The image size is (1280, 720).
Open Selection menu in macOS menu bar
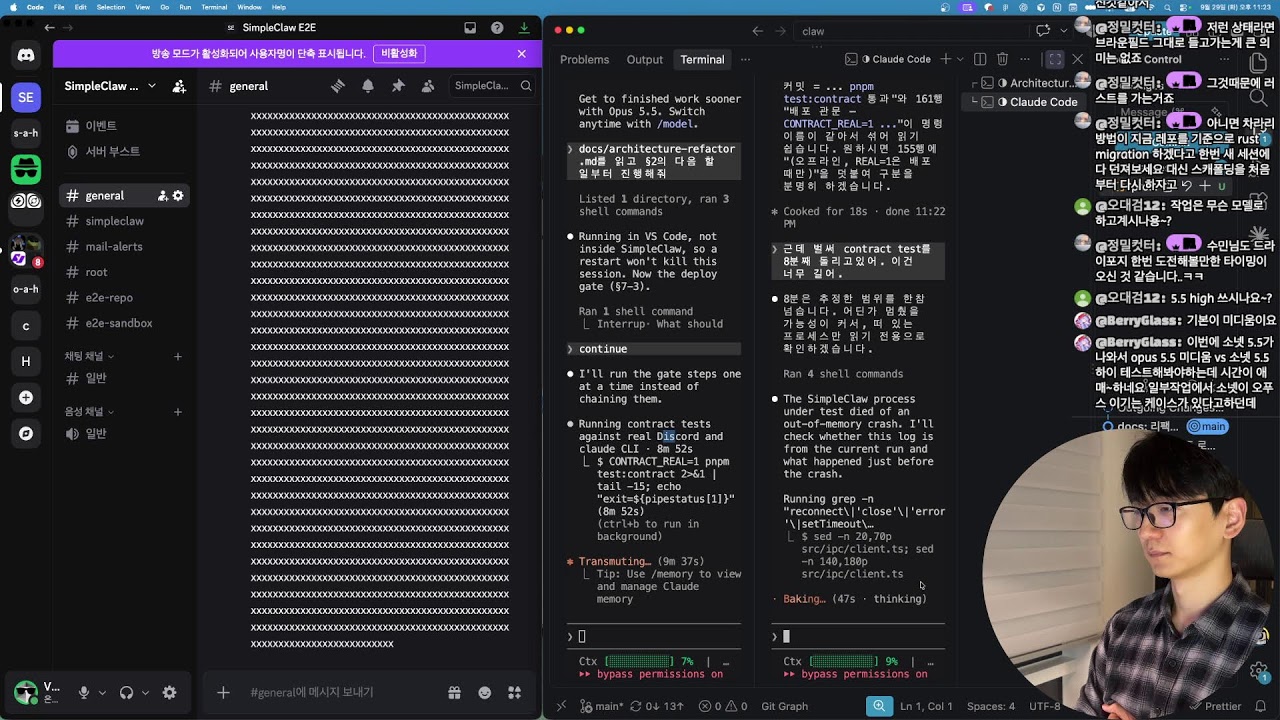pos(111,7)
